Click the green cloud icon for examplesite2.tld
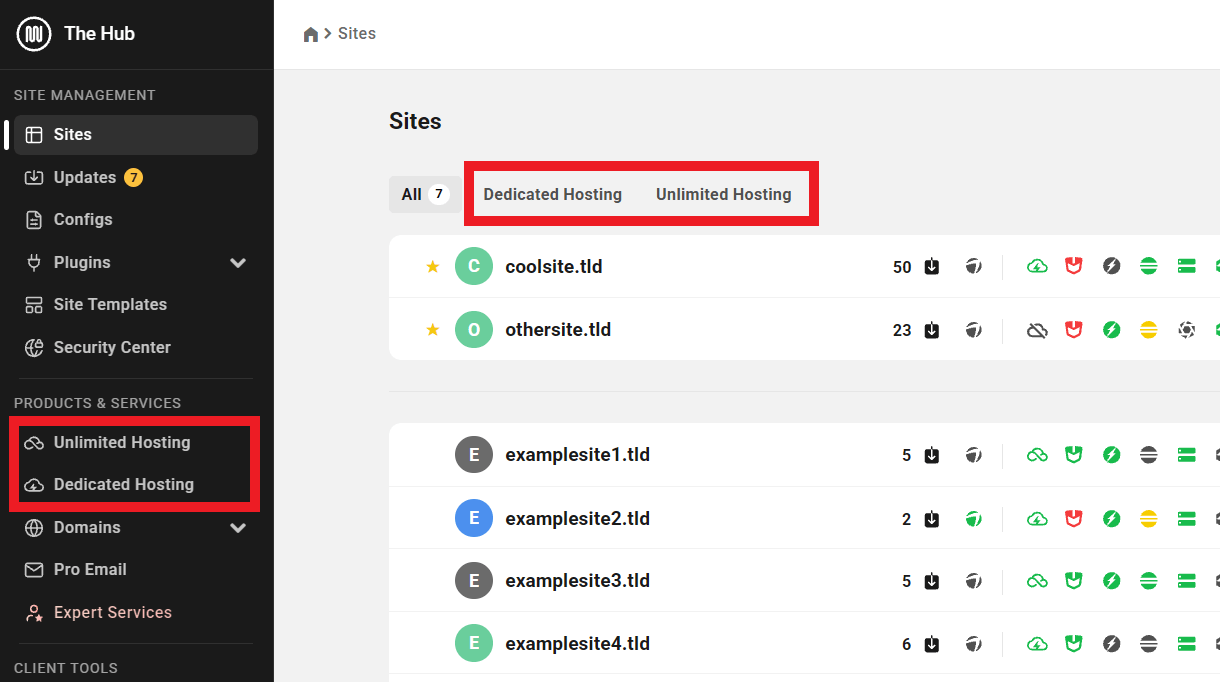1220x682 pixels. tap(1037, 519)
